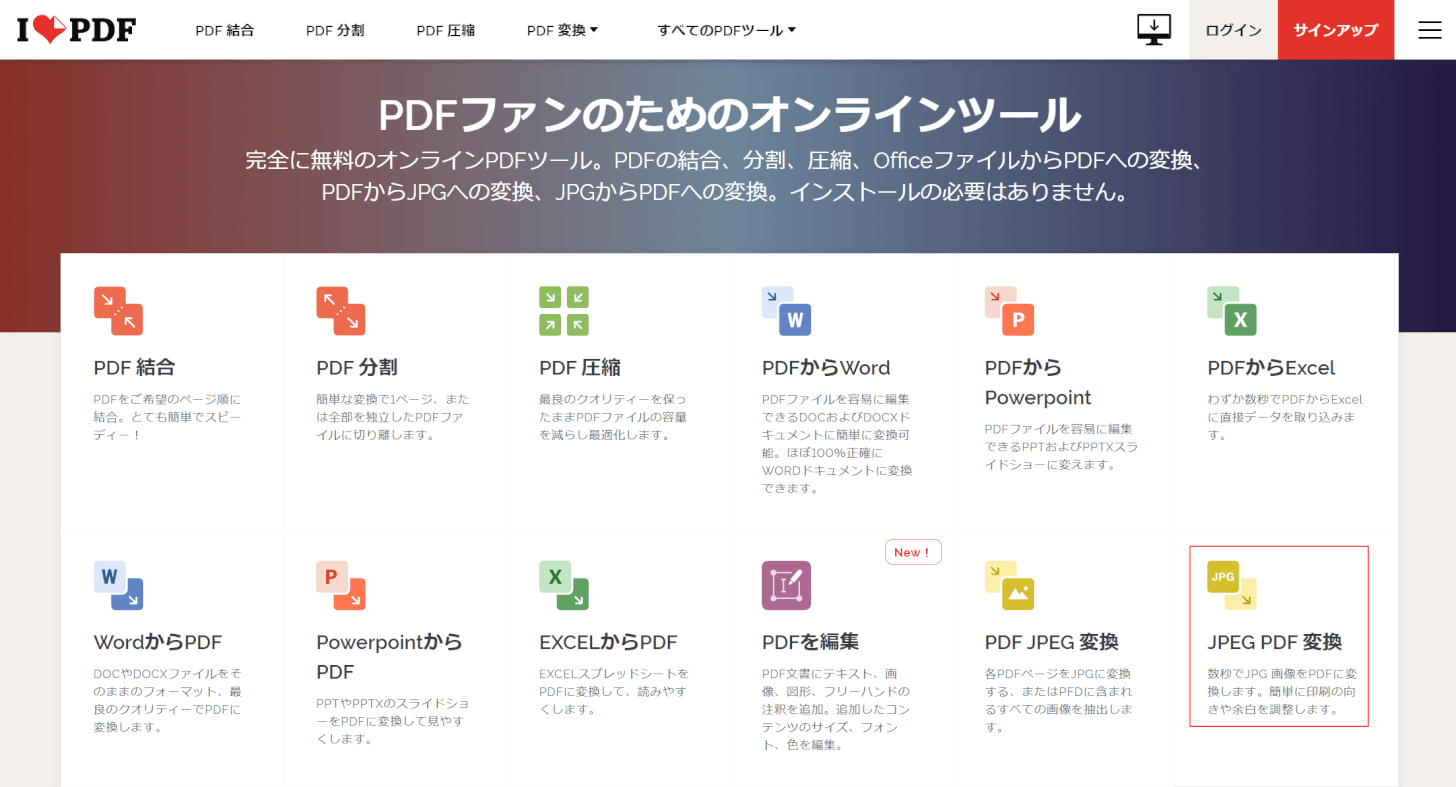Open PDF 分割 in the top navigation

[x=335, y=30]
